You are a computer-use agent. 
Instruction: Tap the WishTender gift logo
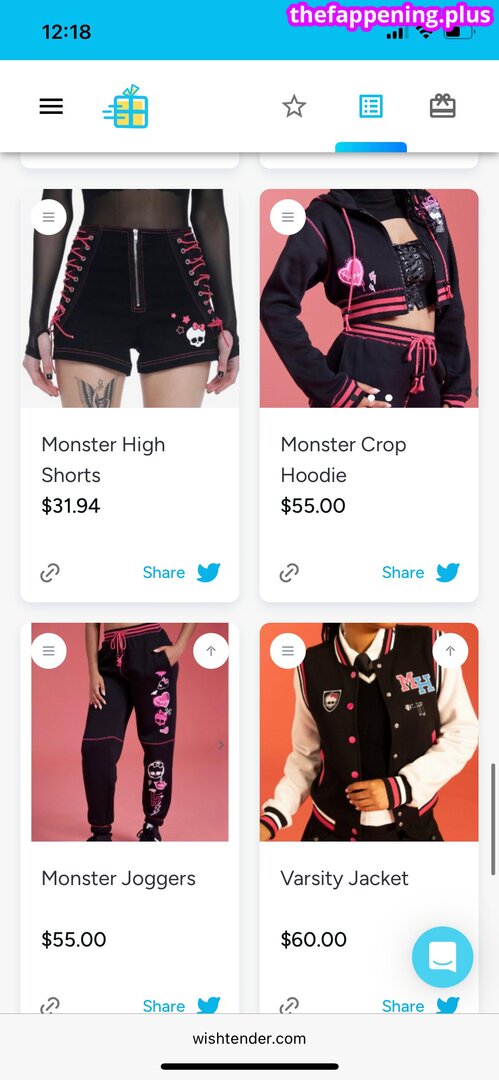click(x=126, y=107)
